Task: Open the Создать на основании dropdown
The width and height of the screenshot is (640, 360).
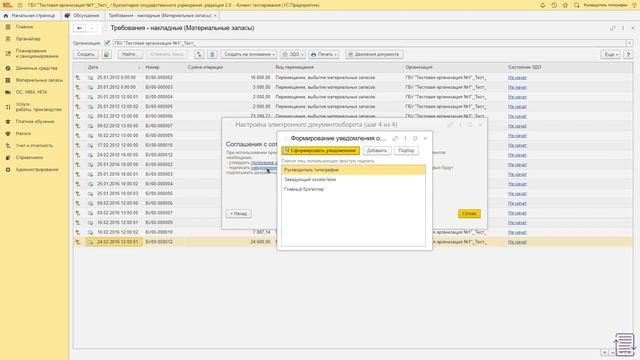Action: point(249,54)
